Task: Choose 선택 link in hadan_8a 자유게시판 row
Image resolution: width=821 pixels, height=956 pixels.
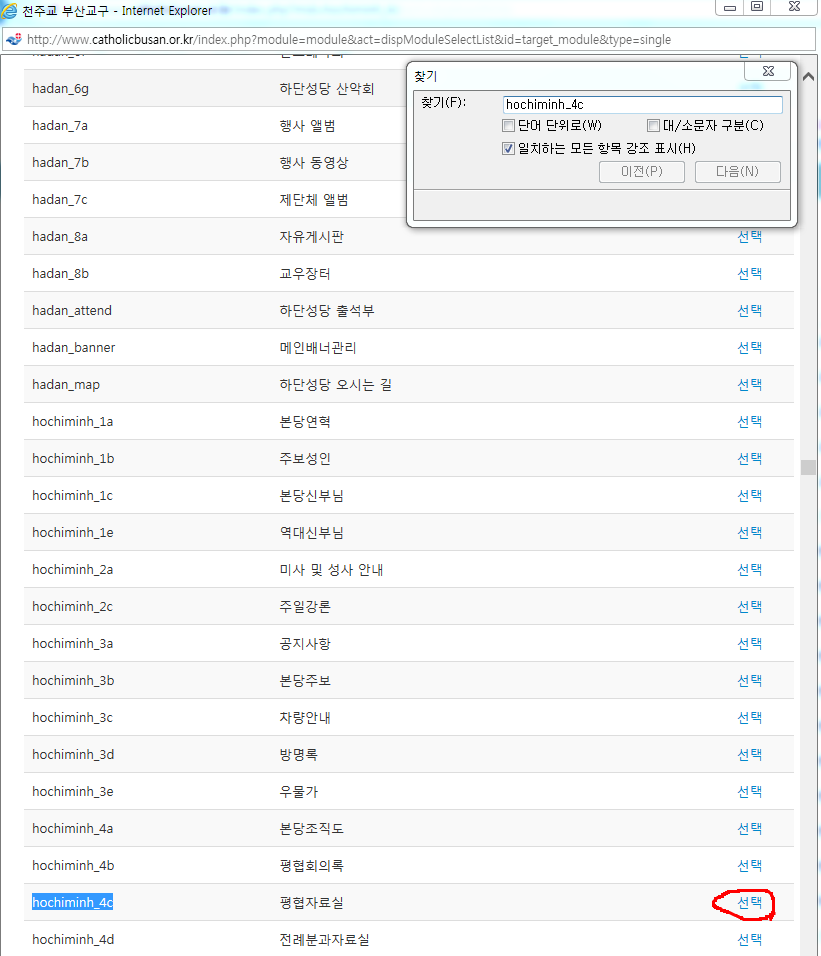Action: point(749,237)
